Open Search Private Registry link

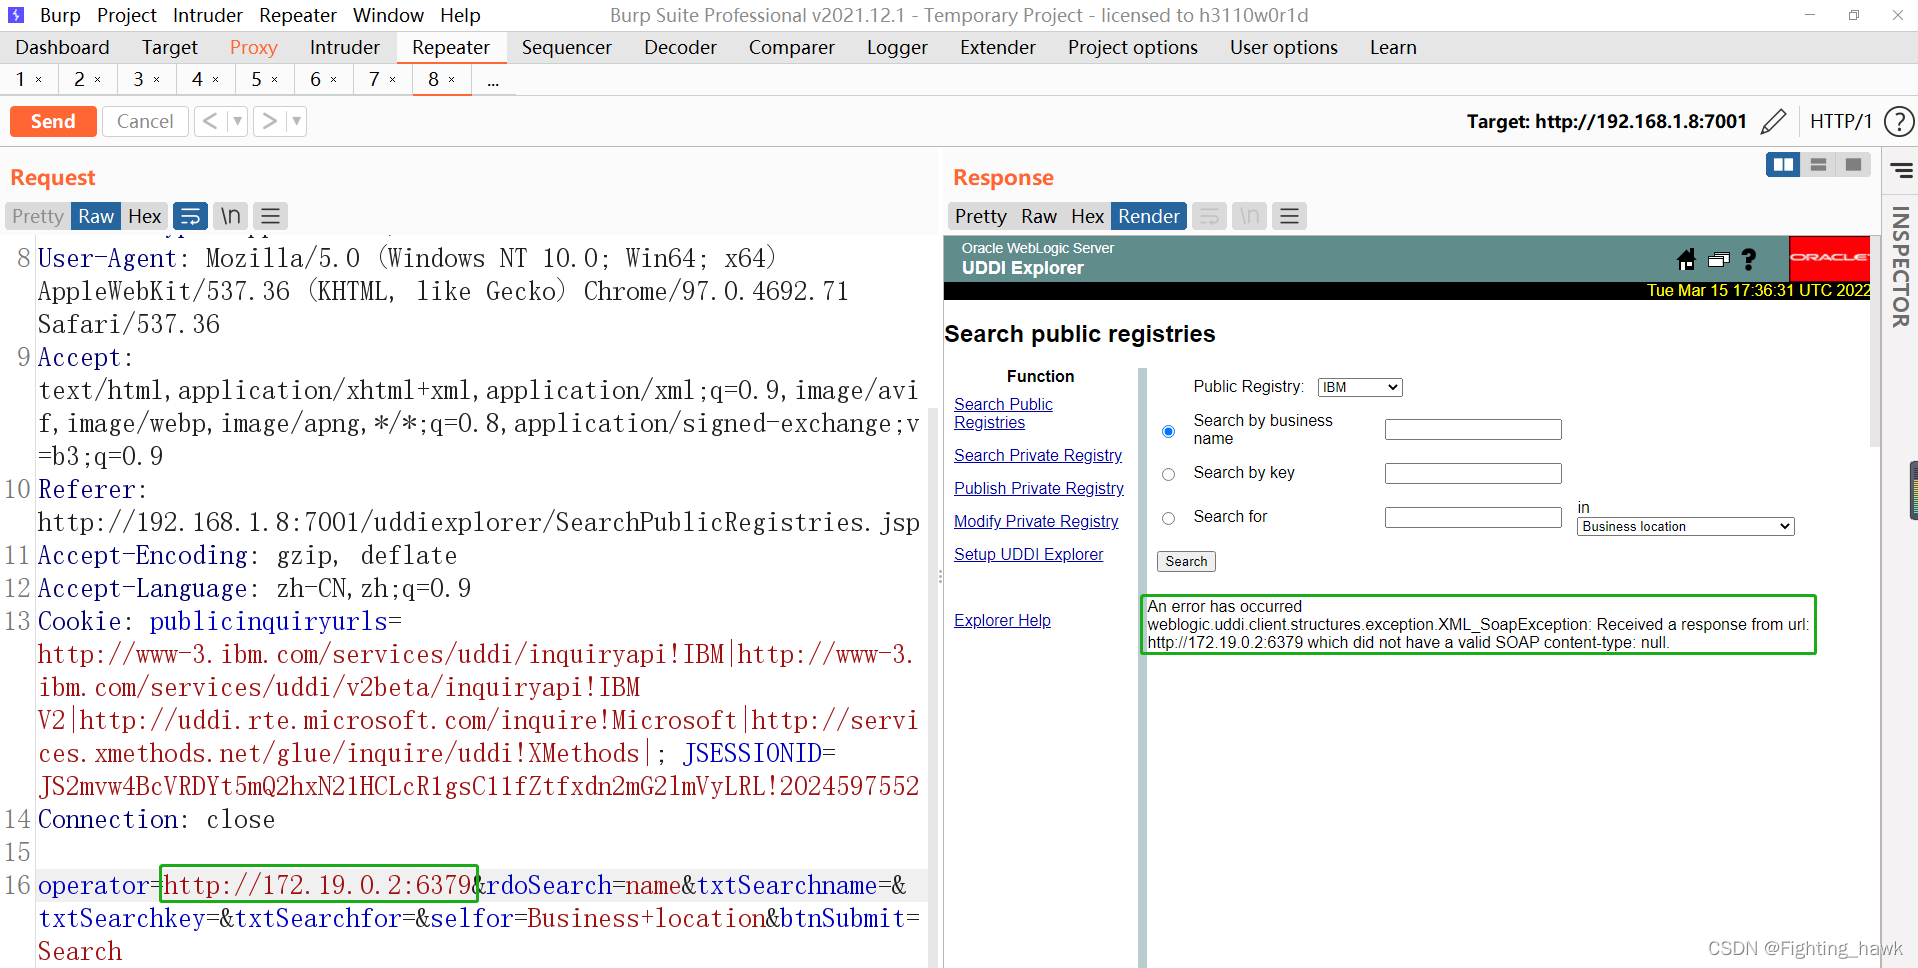click(1038, 455)
